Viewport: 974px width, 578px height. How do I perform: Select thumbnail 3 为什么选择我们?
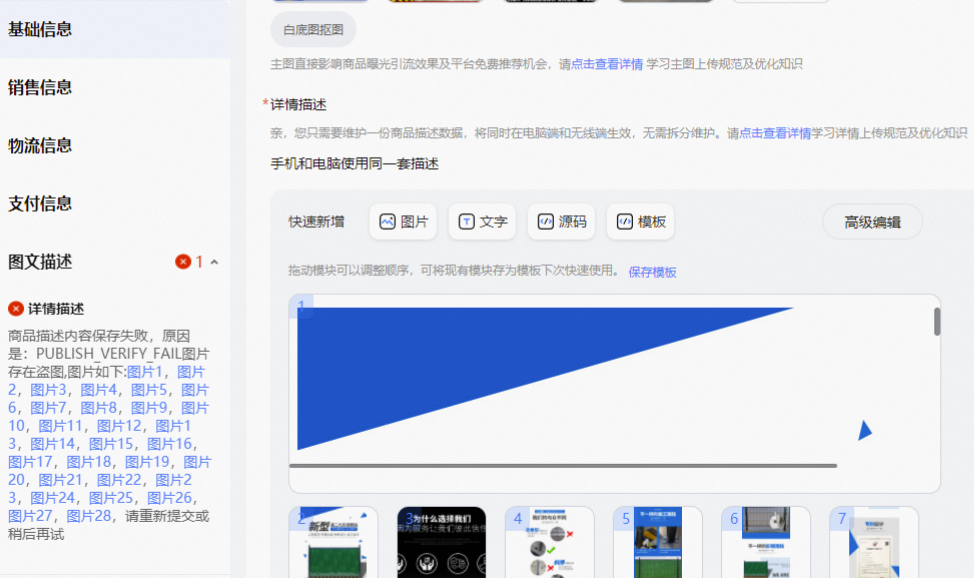tap(441, 542)
